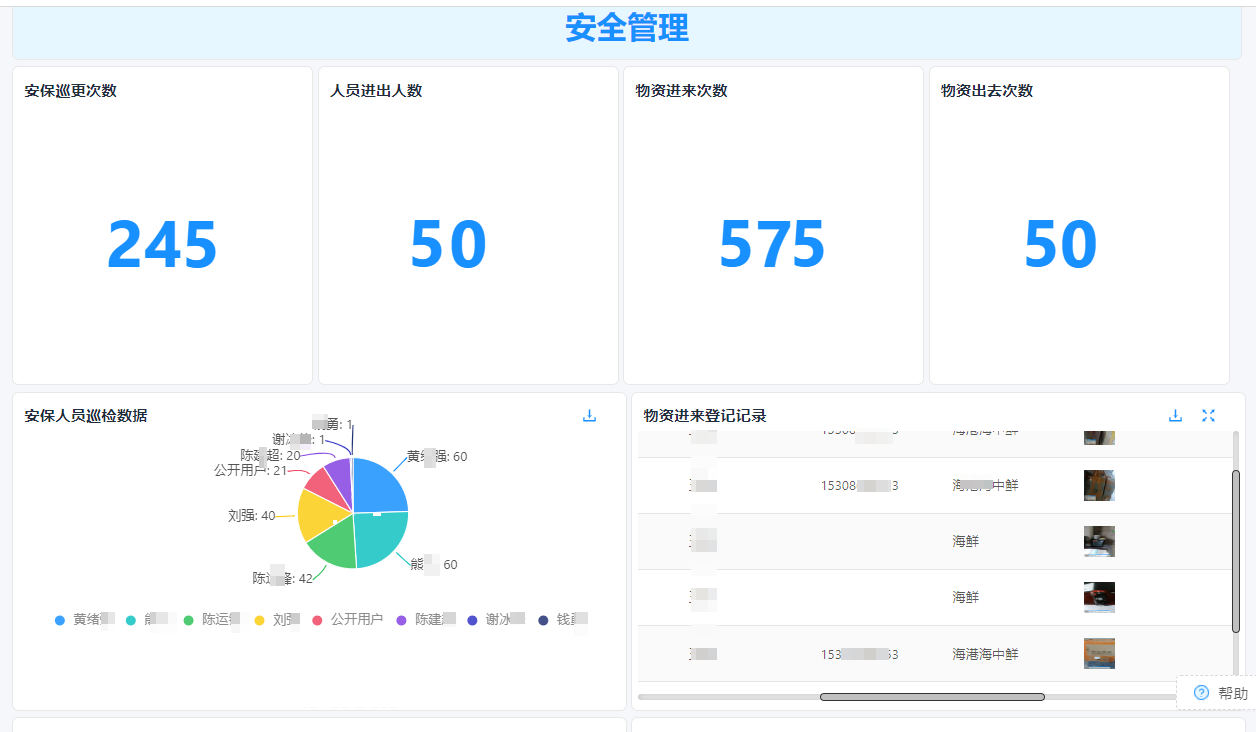The width and height of the screenshot is (1256, 732).
Task: Click the 陈运峰: 42 slice label
Action: point(280,576)
